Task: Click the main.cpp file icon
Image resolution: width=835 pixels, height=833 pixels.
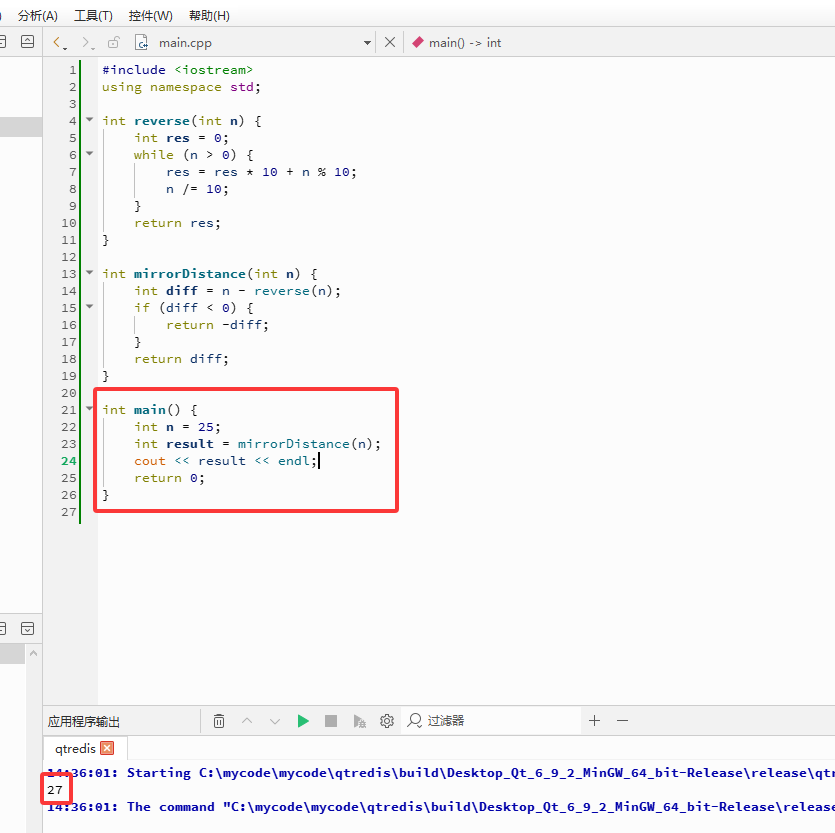Action: point(141,43)
